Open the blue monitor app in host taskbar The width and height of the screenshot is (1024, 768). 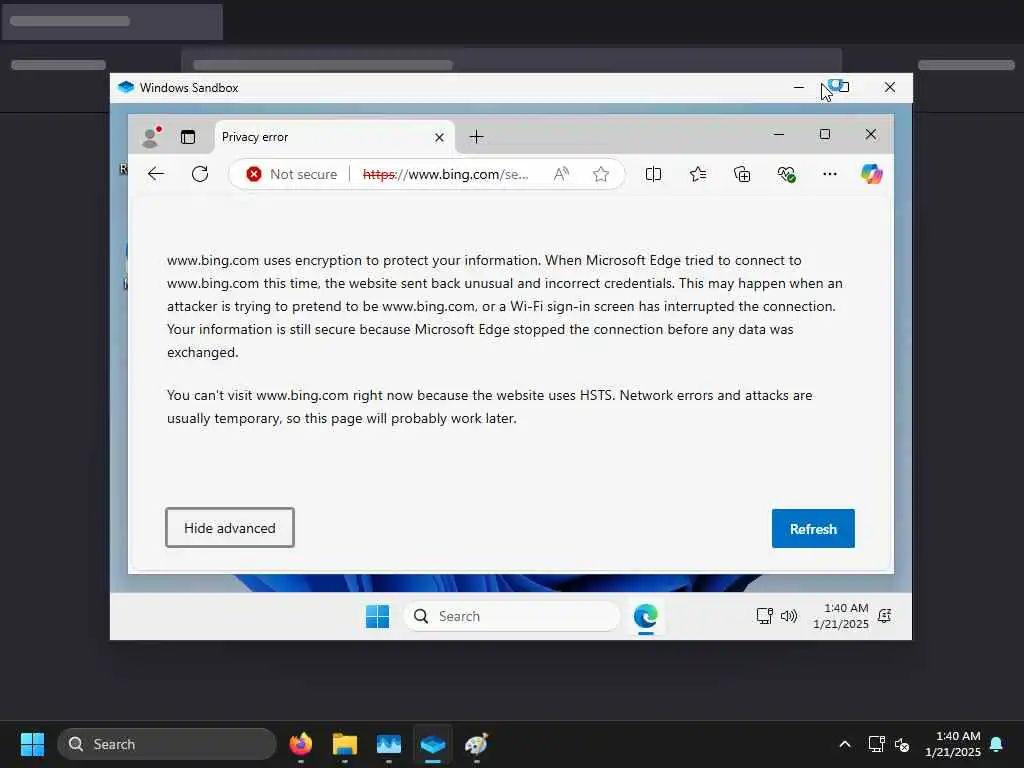click(389, 744)
